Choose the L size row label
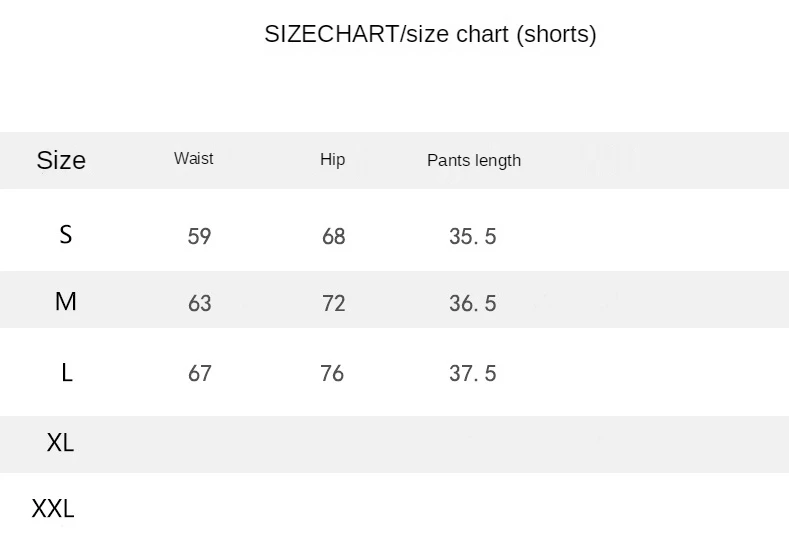The height and width of the screenshot is (554, 789). tap(66, 373)
